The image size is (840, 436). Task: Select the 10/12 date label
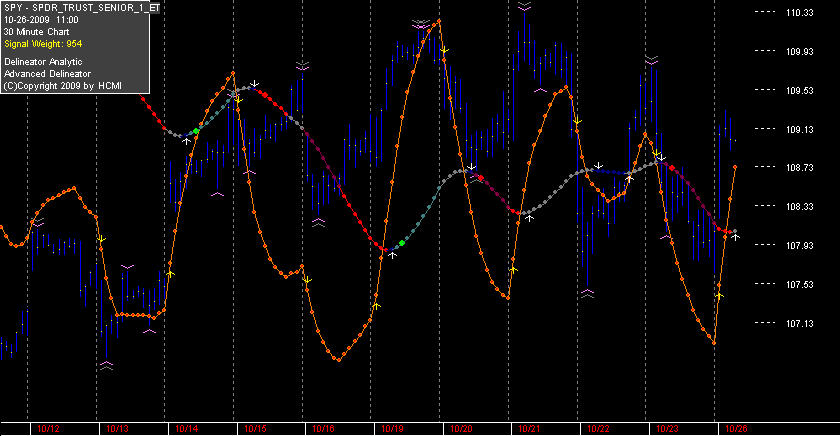[x=48, y=429]
